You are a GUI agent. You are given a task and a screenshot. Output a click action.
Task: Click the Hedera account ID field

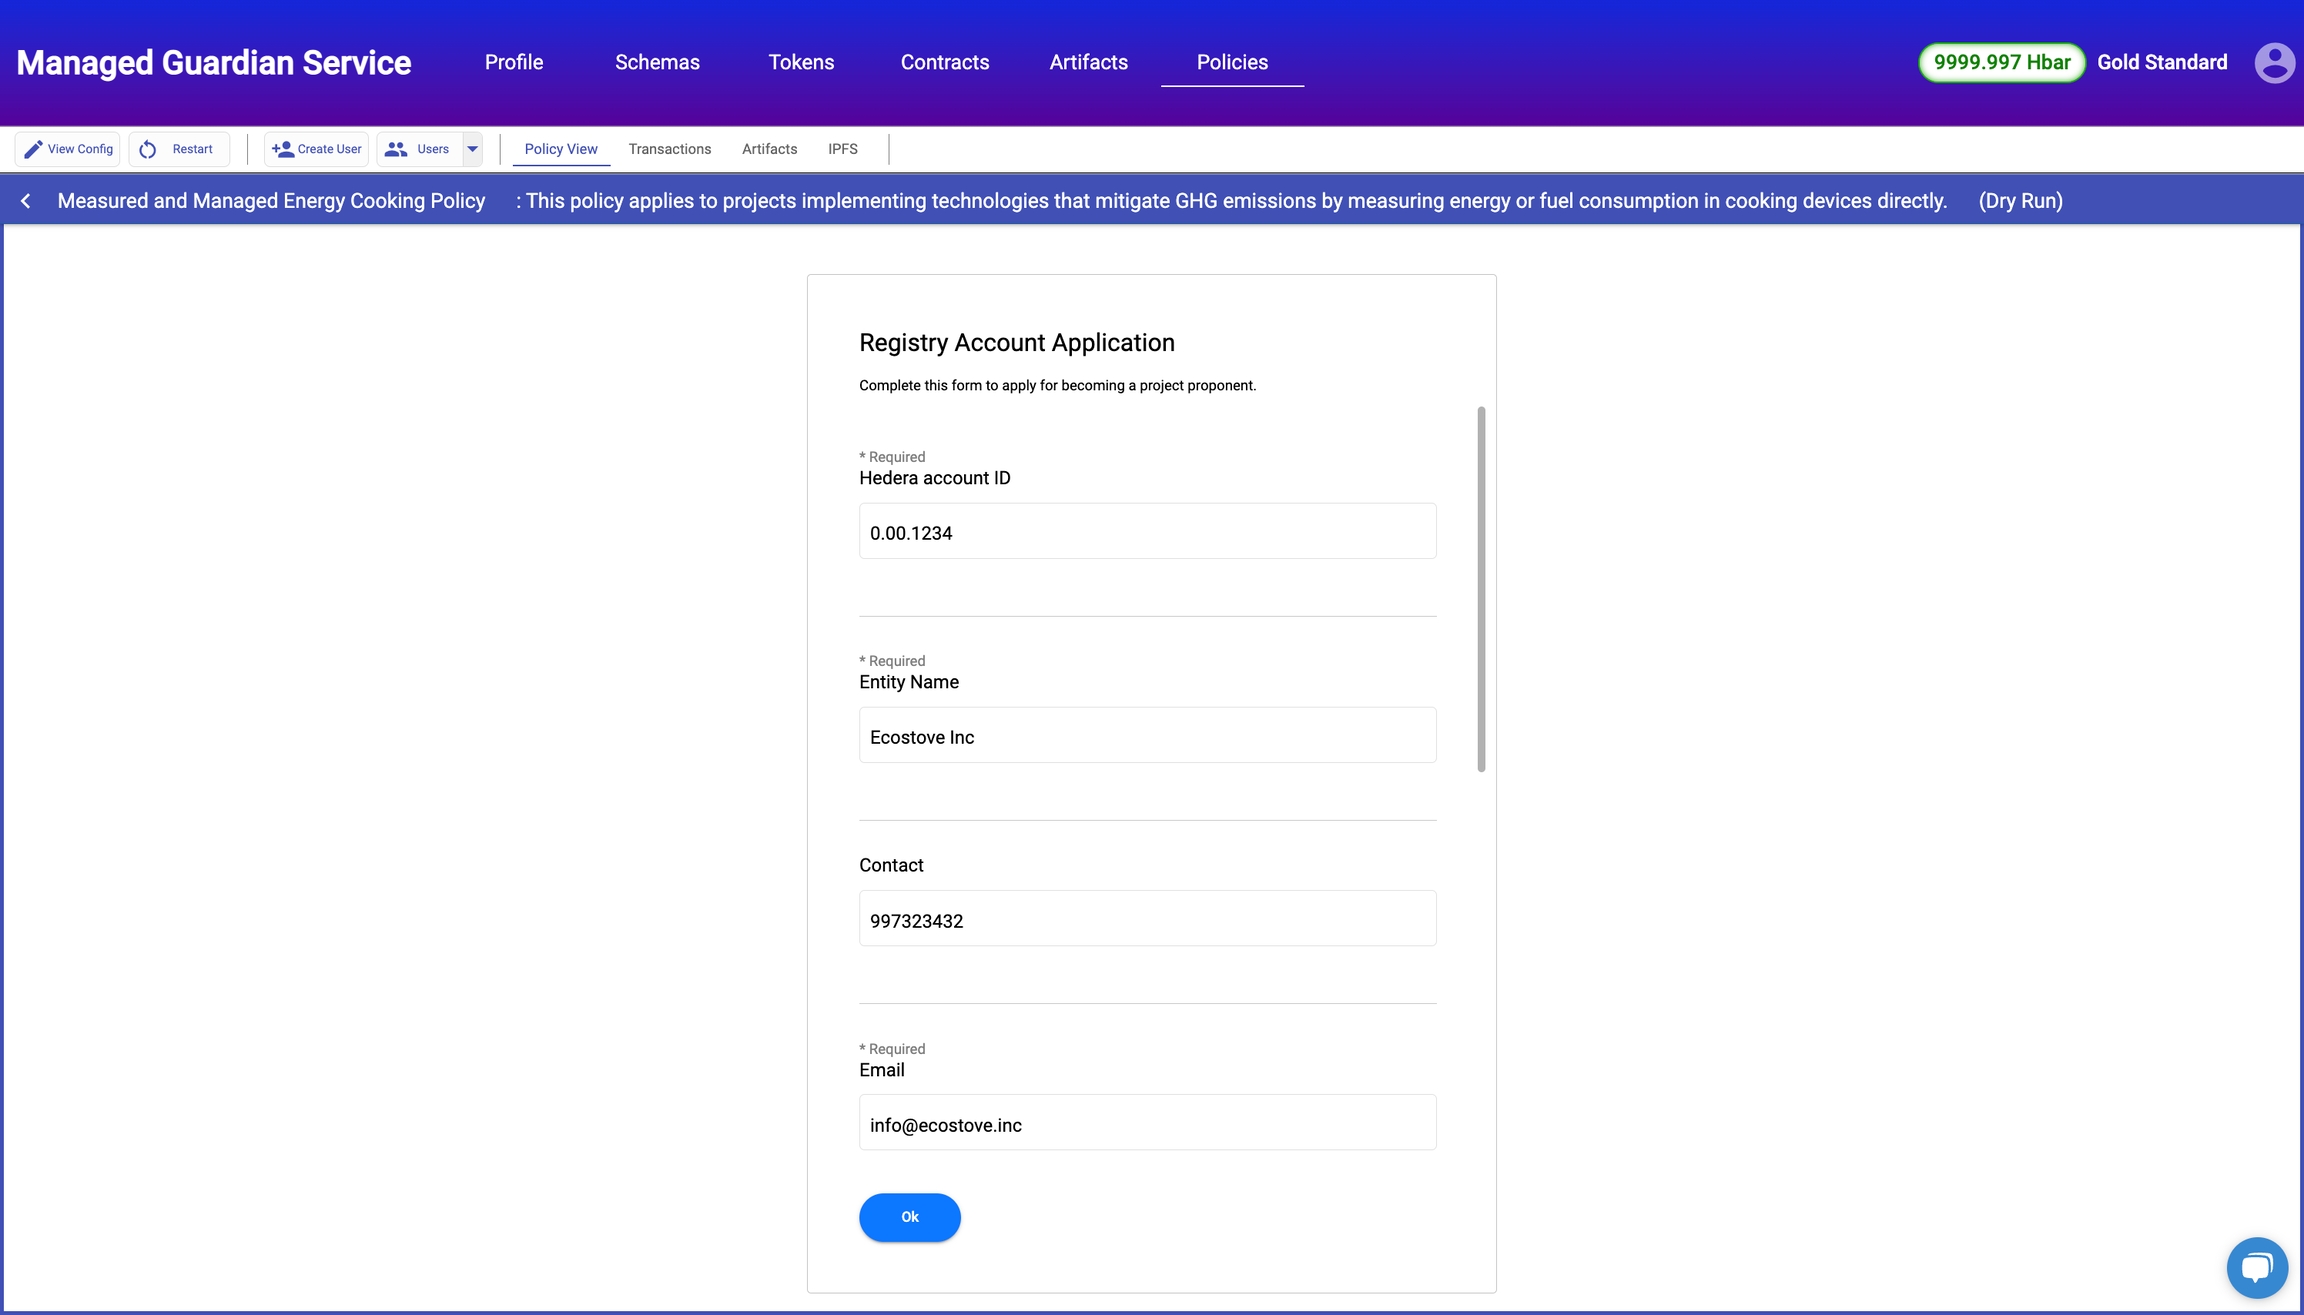pyautogui.click(x=1147, y=532)
